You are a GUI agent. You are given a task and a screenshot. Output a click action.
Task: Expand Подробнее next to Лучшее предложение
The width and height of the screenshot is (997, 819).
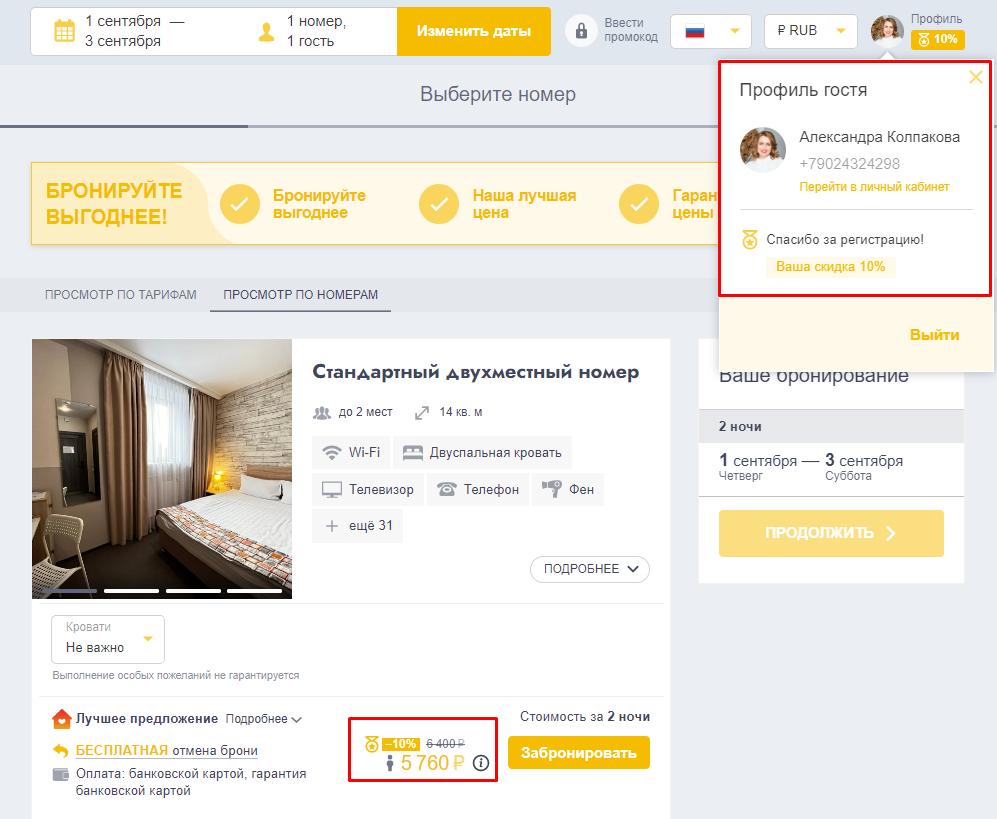(x=263, y=719)
